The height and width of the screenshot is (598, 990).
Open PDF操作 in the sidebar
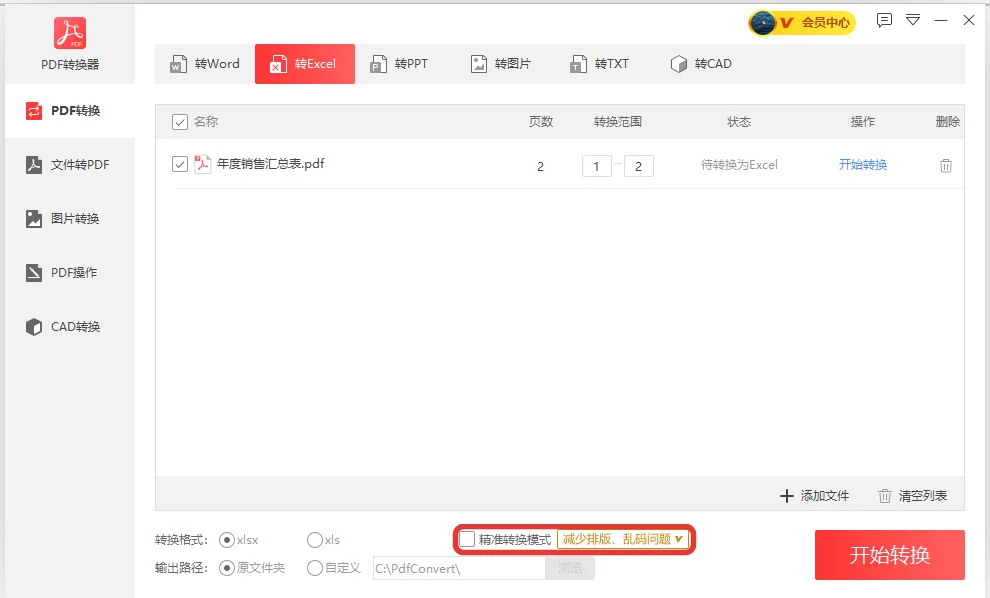pyautogui.click(x=70, y=273)
